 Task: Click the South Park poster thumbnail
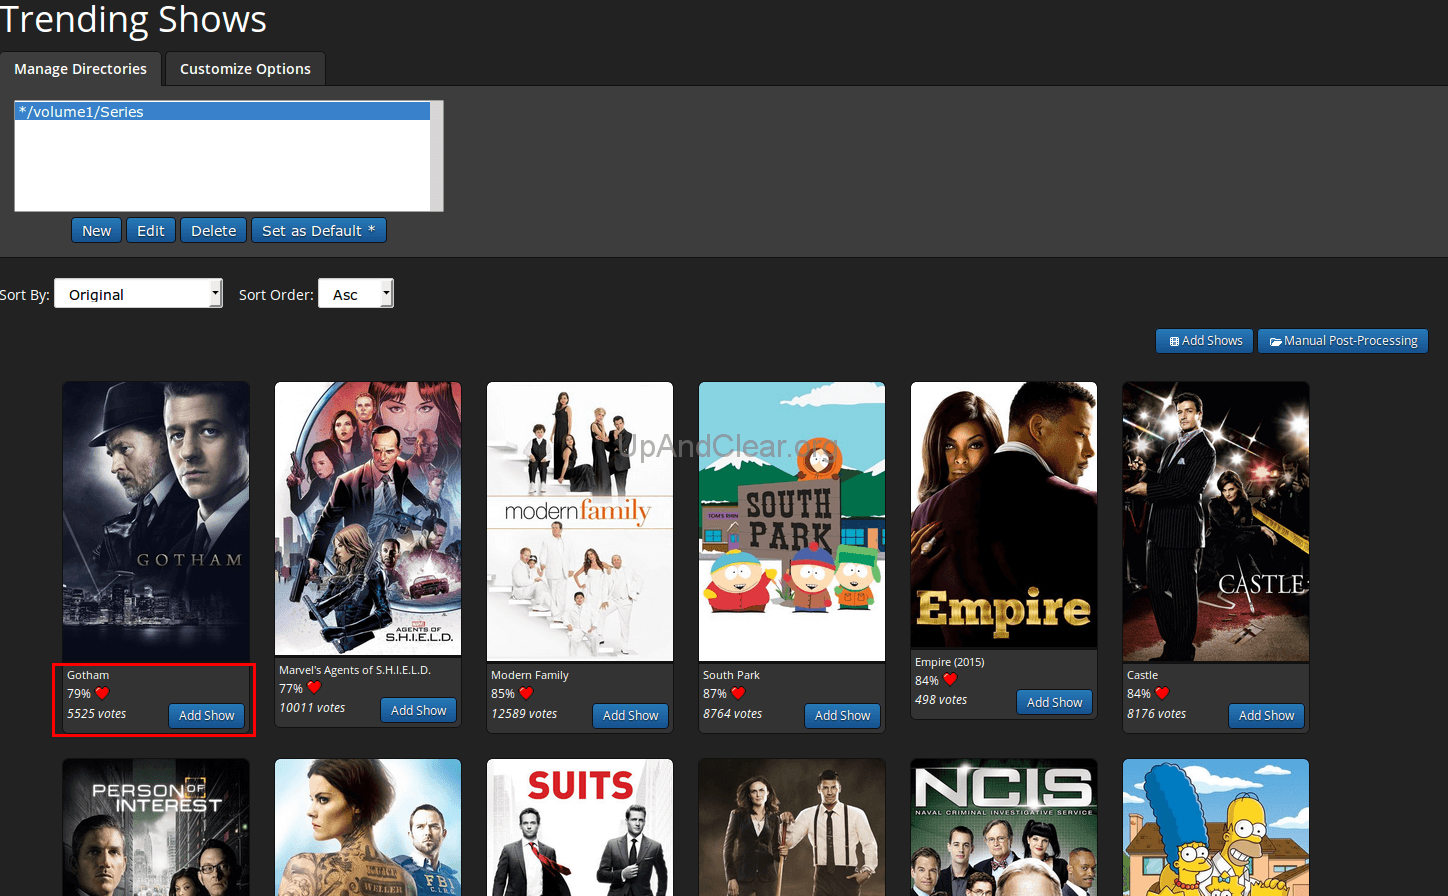[x=792, y=521]
